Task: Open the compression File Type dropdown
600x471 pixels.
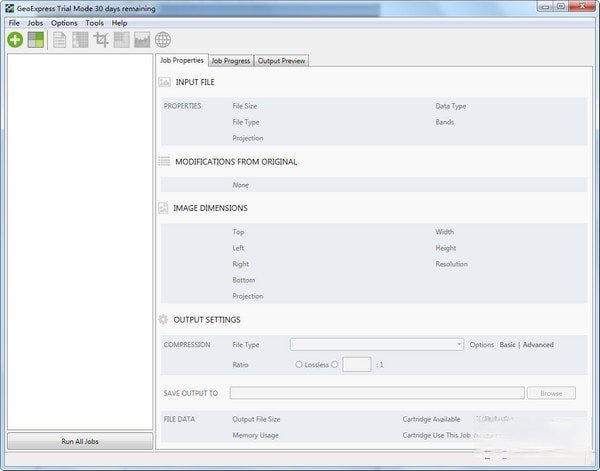Action: [x=377, y=344]
